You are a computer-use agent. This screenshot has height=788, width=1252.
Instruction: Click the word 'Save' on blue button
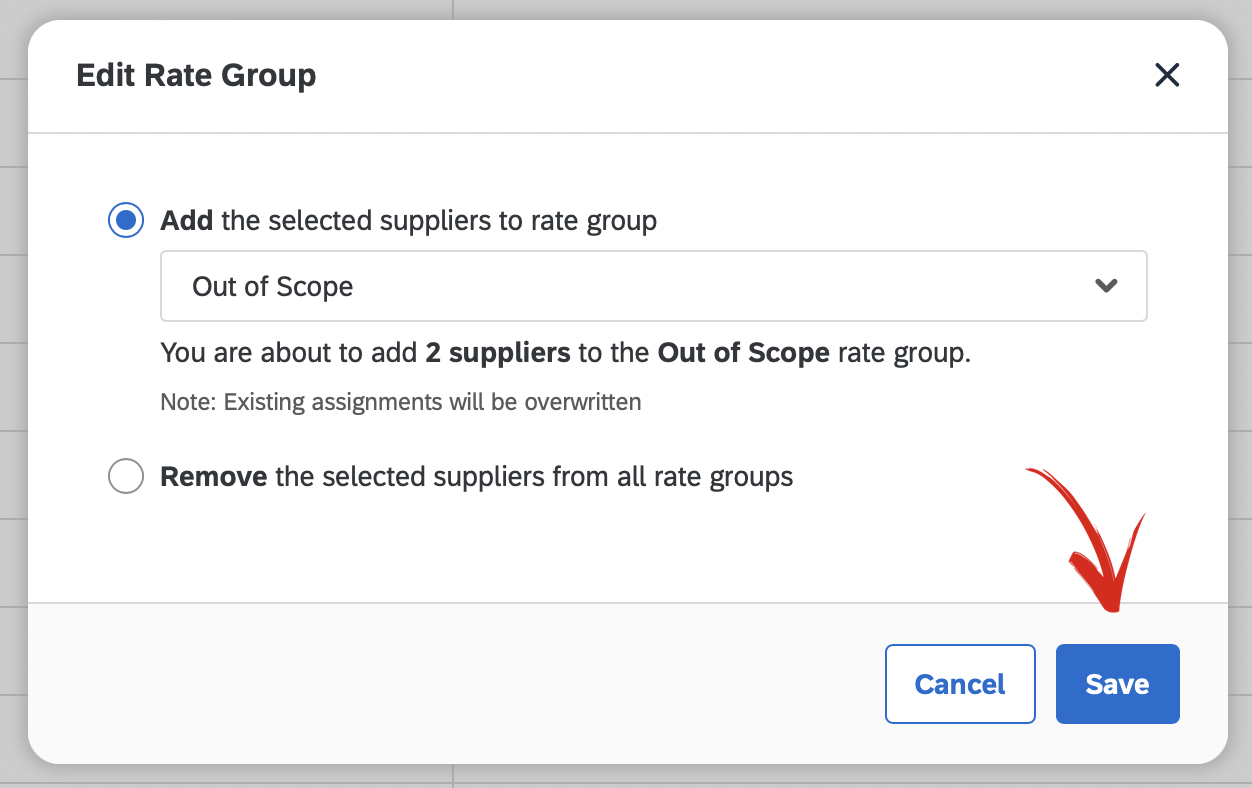(1118, 684)
